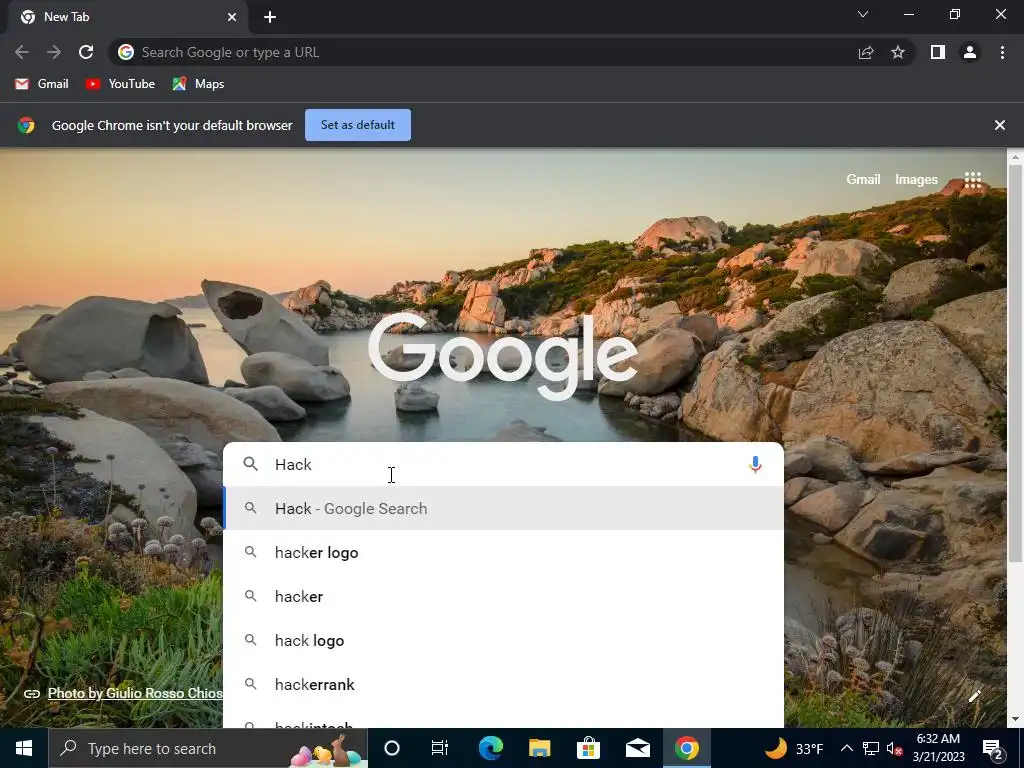Open YouTube bookmark
This screenshot has width=1024, height=768.
121,84
